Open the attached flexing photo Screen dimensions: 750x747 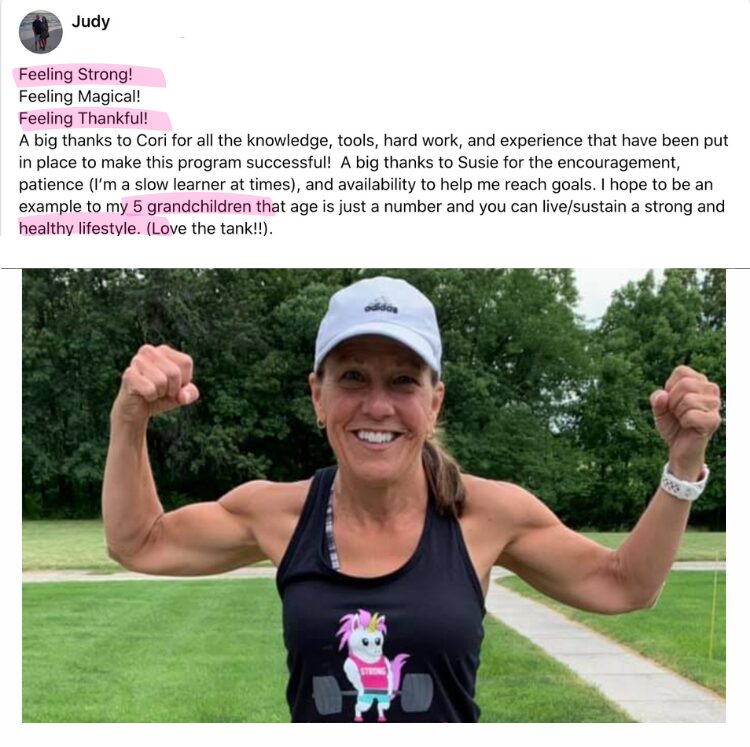(374, 495)
